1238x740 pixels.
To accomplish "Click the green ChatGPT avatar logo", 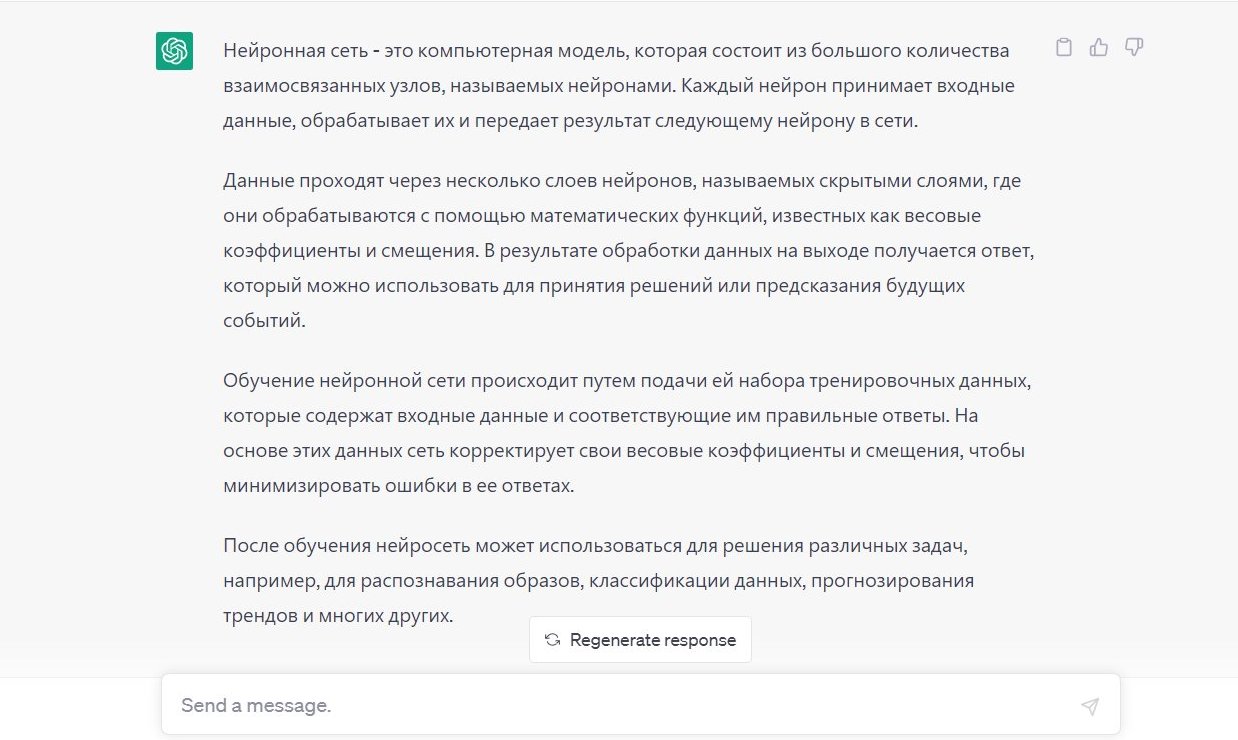I will [174, 51].
